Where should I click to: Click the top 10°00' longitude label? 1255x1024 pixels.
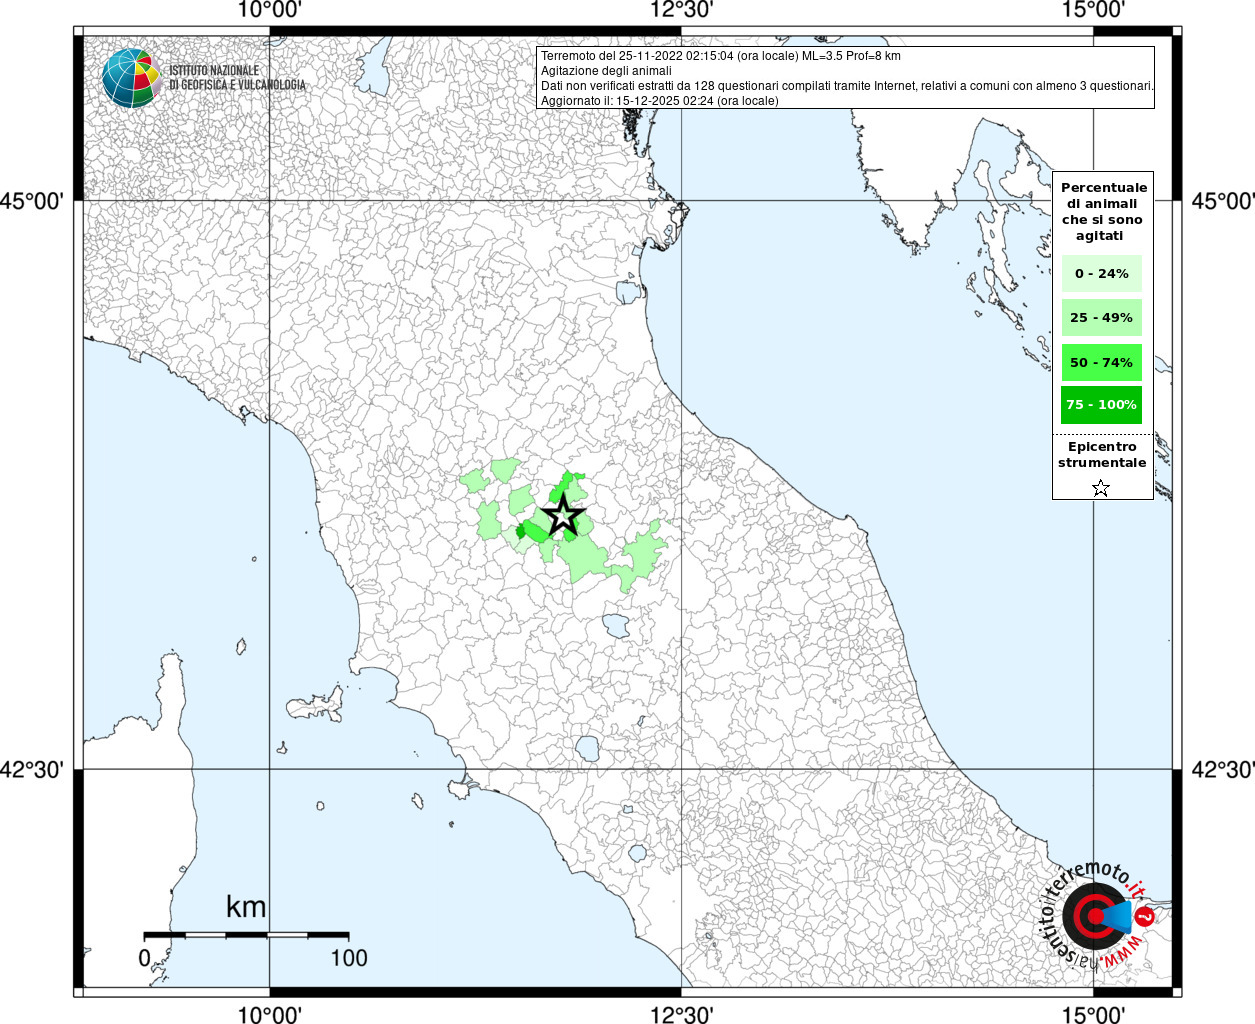point(270,10)
